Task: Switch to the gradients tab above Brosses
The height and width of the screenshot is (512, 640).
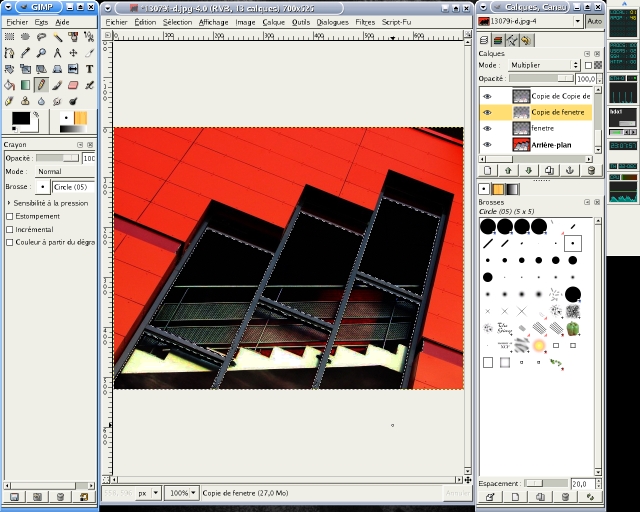Action: [512, 189]
